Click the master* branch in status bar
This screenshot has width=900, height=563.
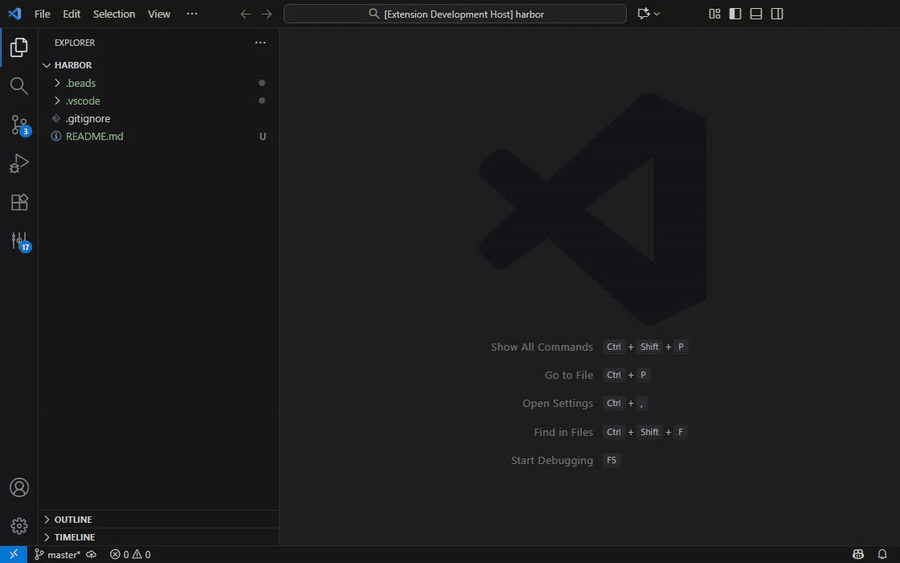pyautogui.click(x=57, y=554)
